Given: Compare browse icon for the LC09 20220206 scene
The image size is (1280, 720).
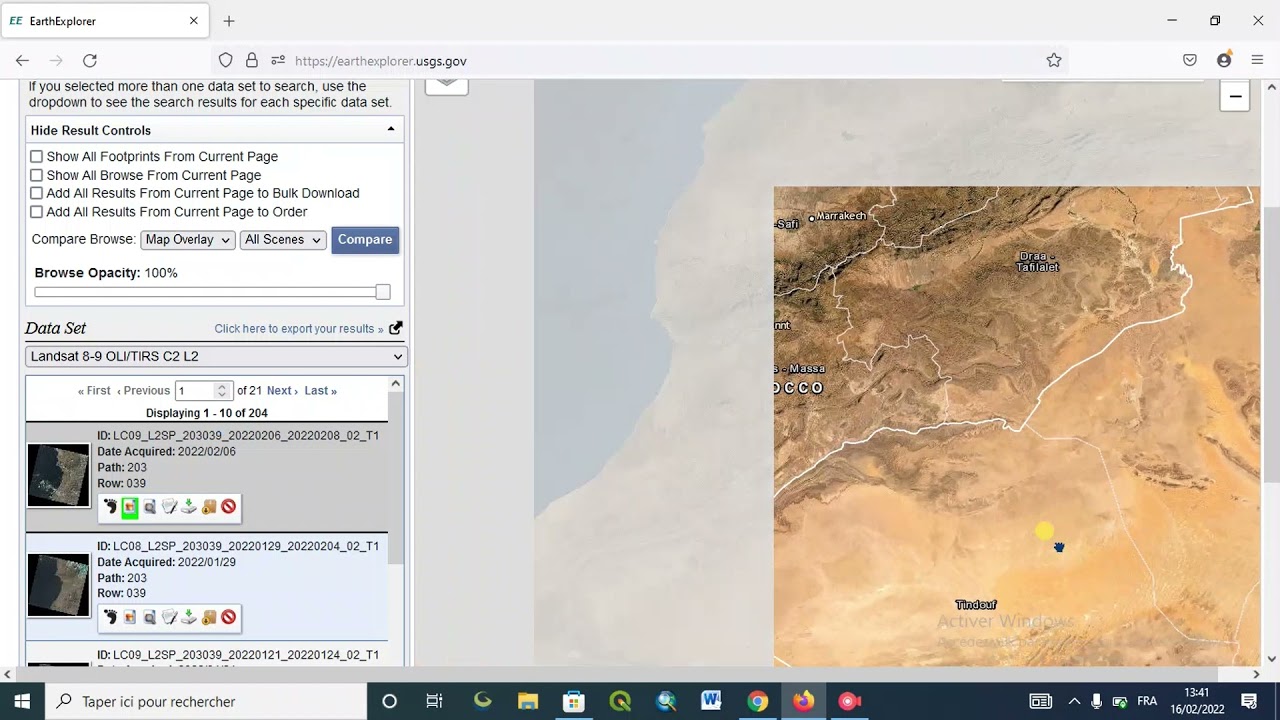Looking at the screenshot, I should [170, 508].
